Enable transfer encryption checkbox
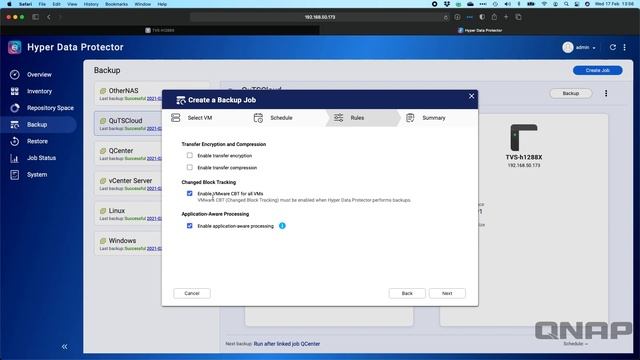640x360 pixels. (190, 156)
